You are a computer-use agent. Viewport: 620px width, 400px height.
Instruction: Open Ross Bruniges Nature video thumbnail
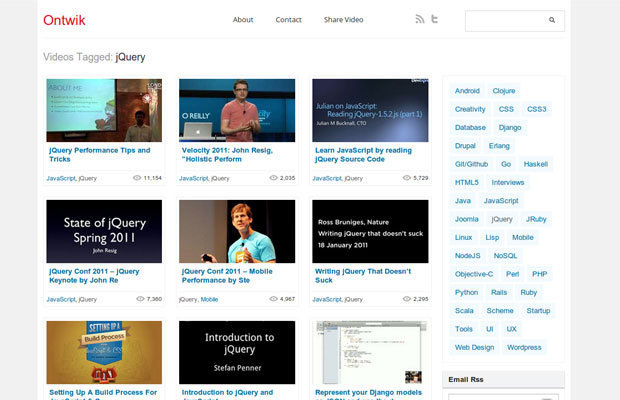click(x=370, y=231)
